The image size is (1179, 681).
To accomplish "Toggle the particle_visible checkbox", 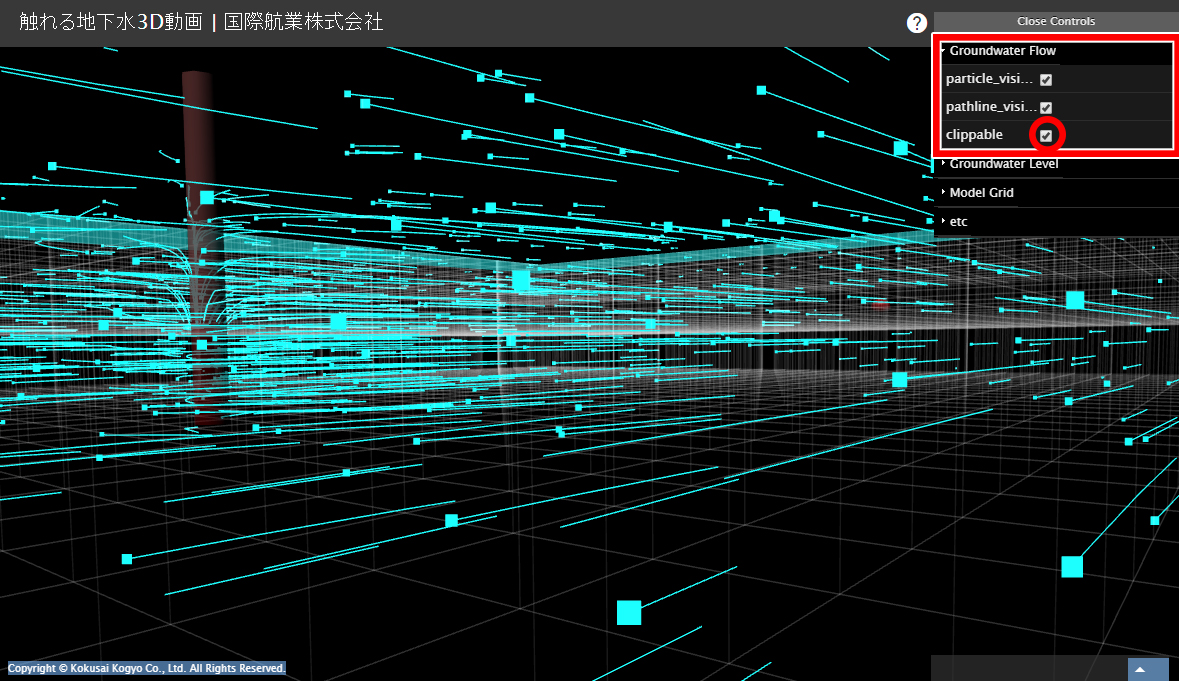I will pos(1046,80).
